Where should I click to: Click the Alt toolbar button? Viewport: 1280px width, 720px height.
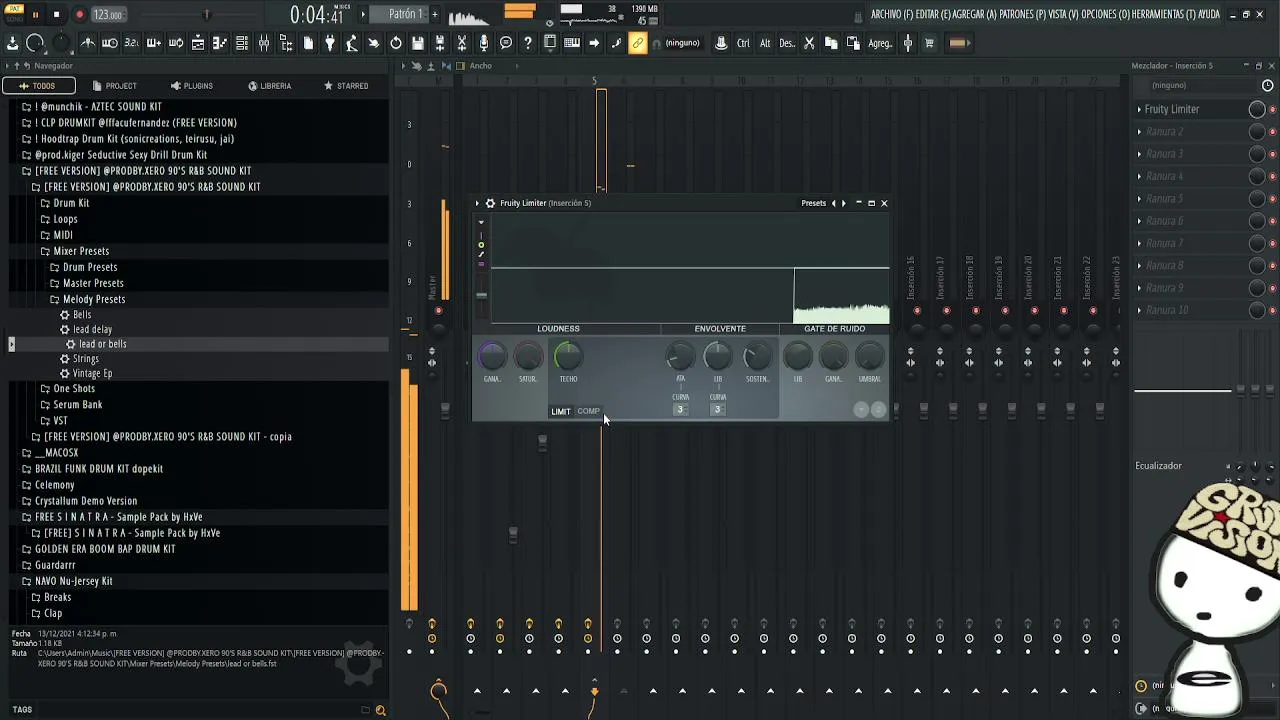coord(765,43)
